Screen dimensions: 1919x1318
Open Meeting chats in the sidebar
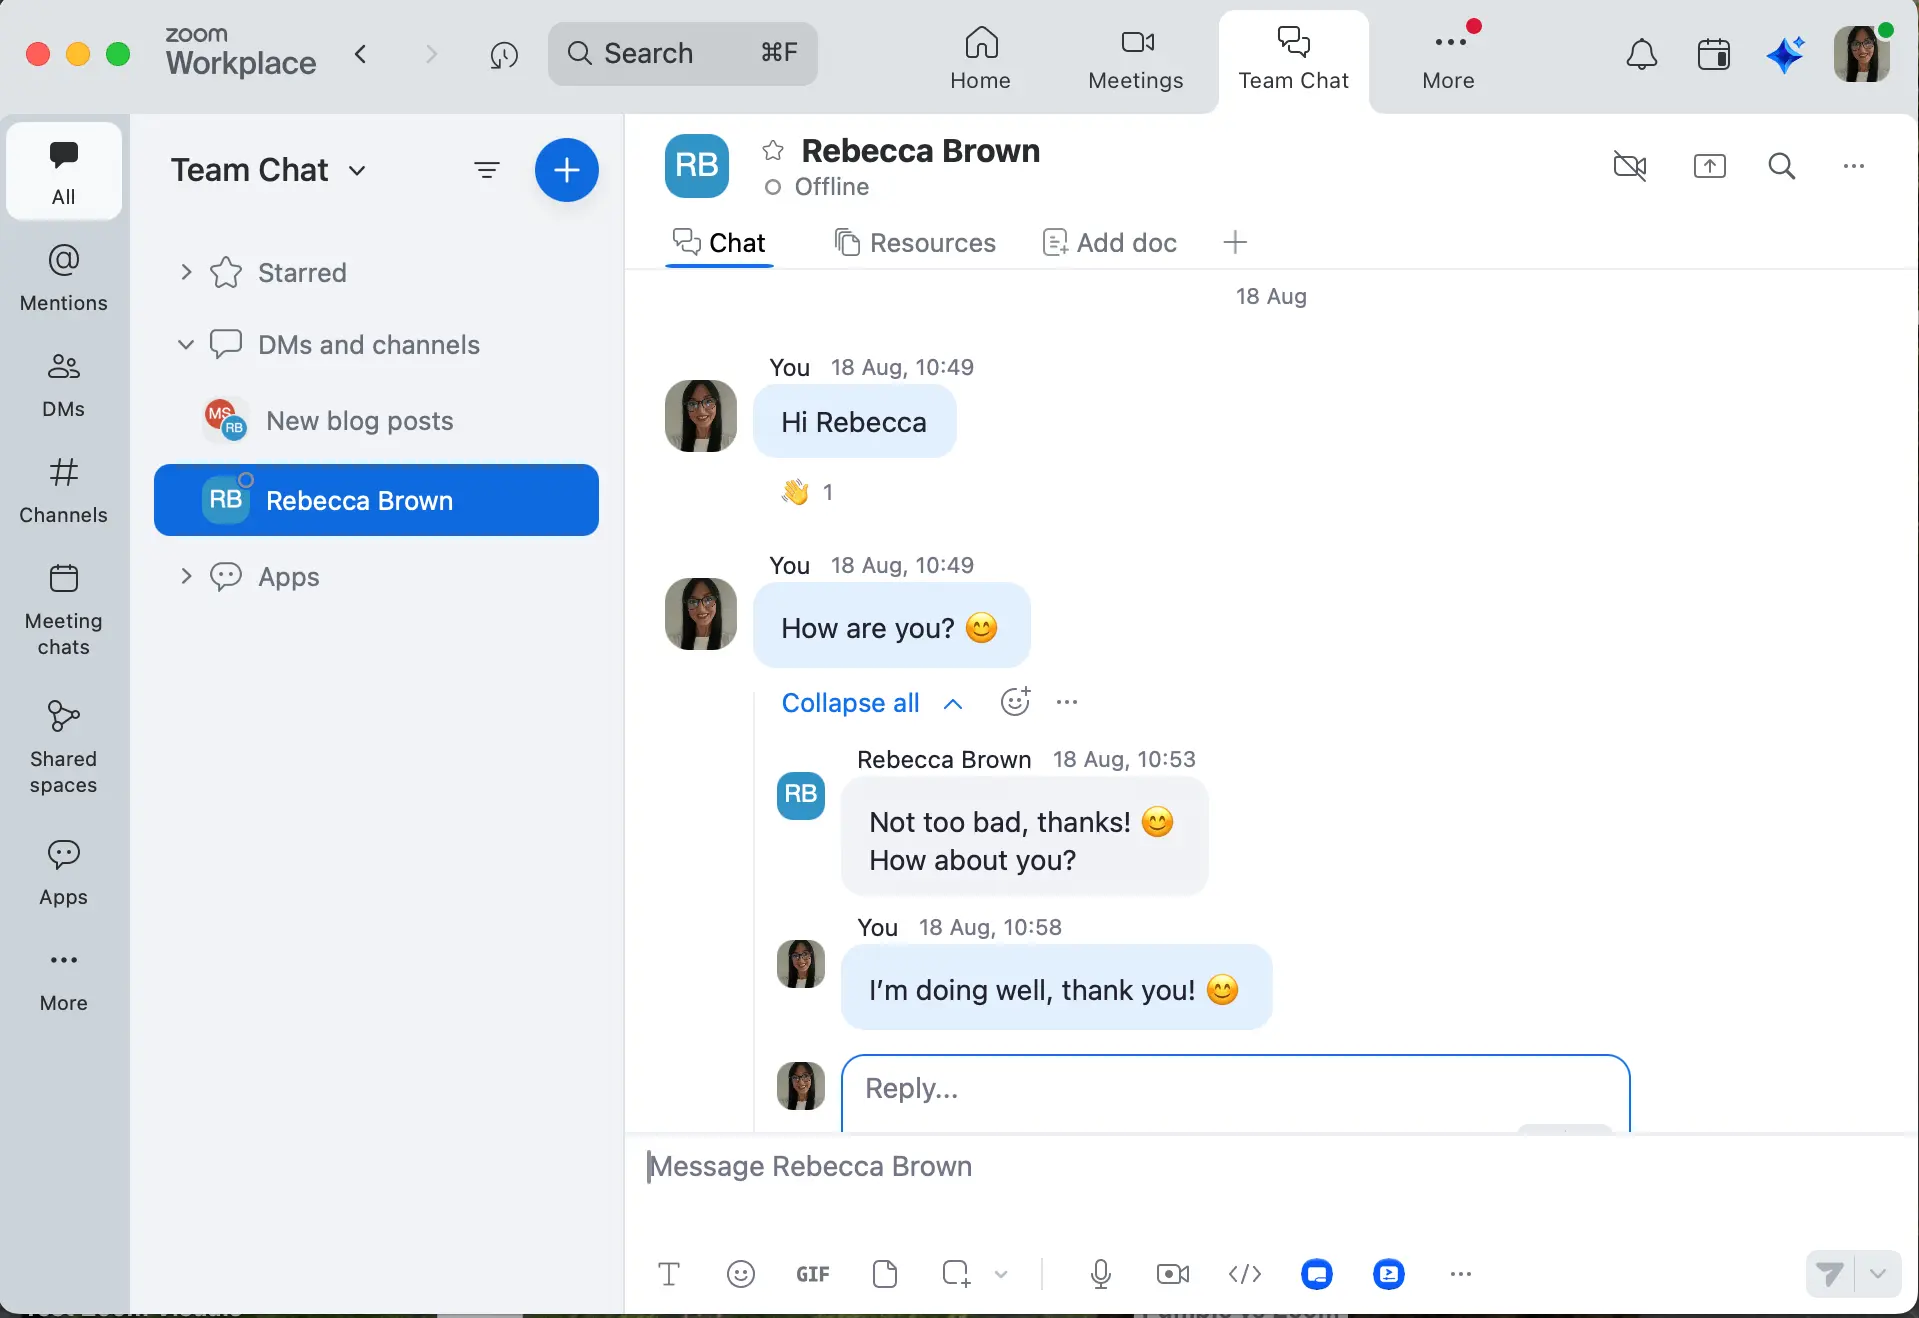click(64, 609)
